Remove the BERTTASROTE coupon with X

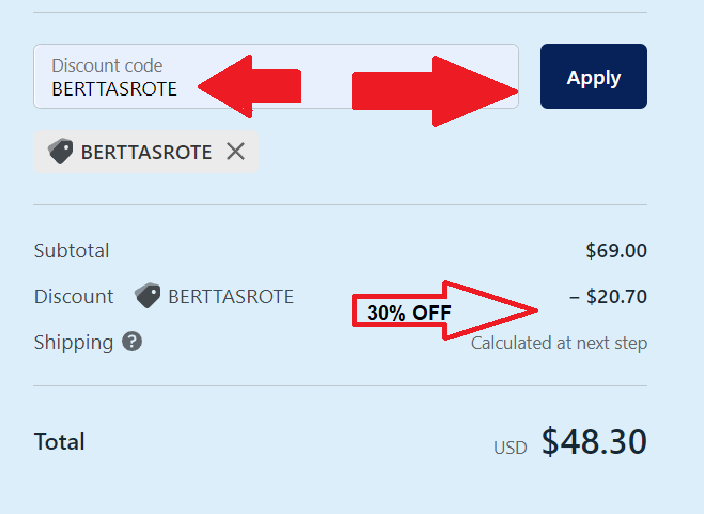point(236,151)
